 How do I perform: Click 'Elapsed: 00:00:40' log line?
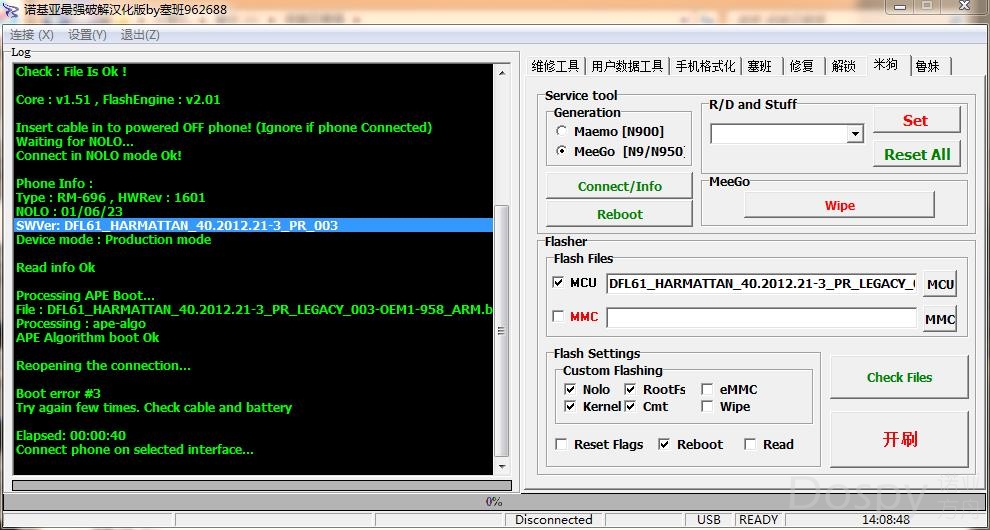(71, 435)
